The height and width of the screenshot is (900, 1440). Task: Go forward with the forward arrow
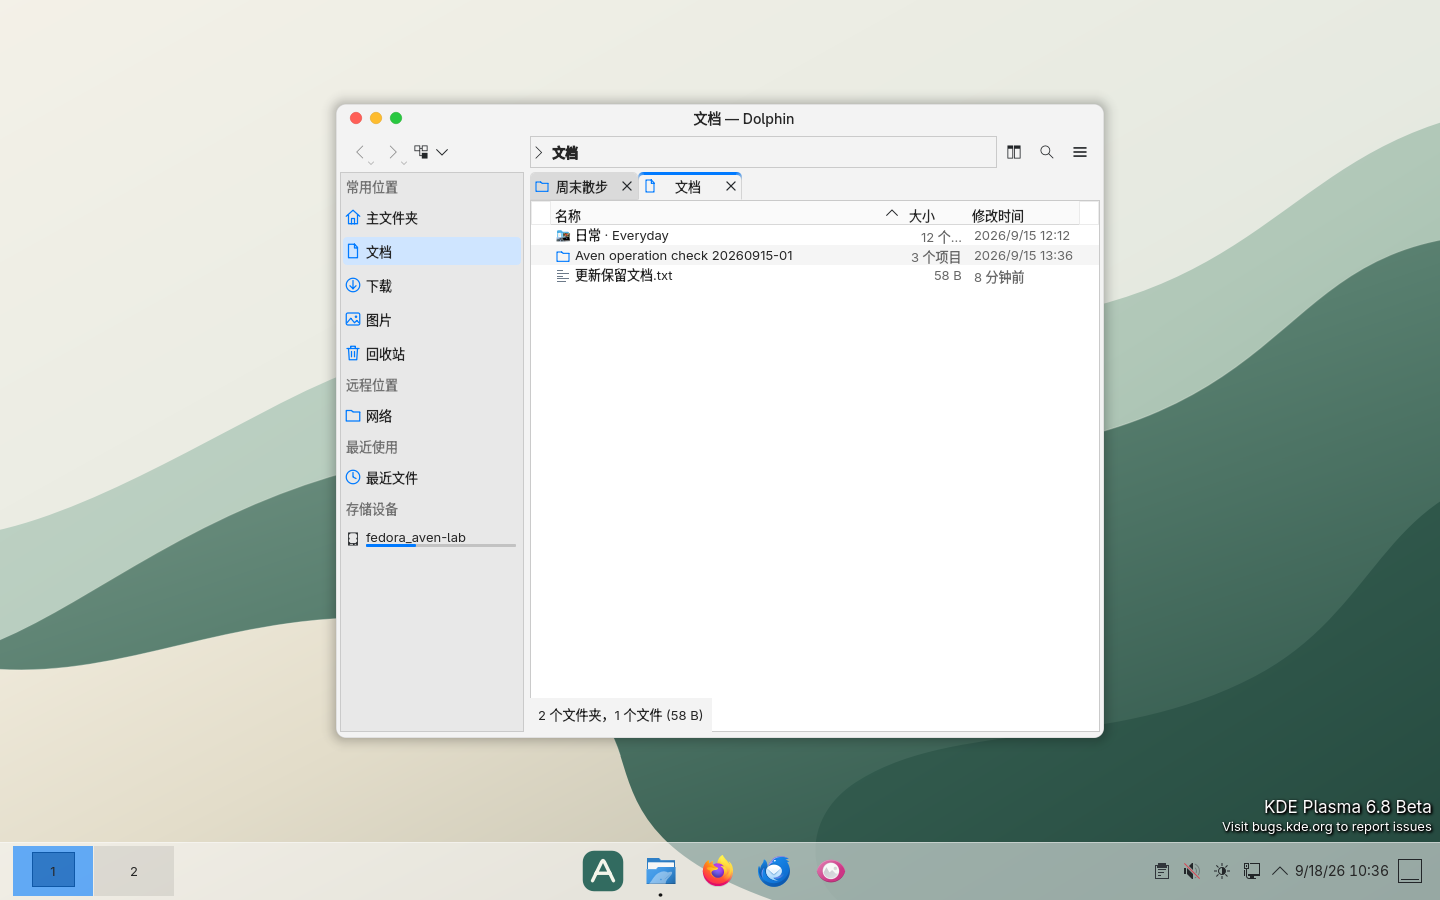tap(393, 152)
